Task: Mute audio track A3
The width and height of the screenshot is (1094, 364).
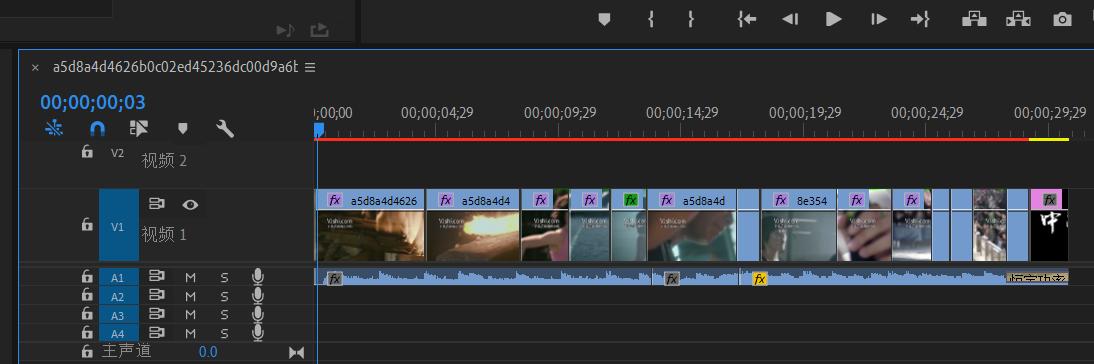Action: click(x=190, y=315)
